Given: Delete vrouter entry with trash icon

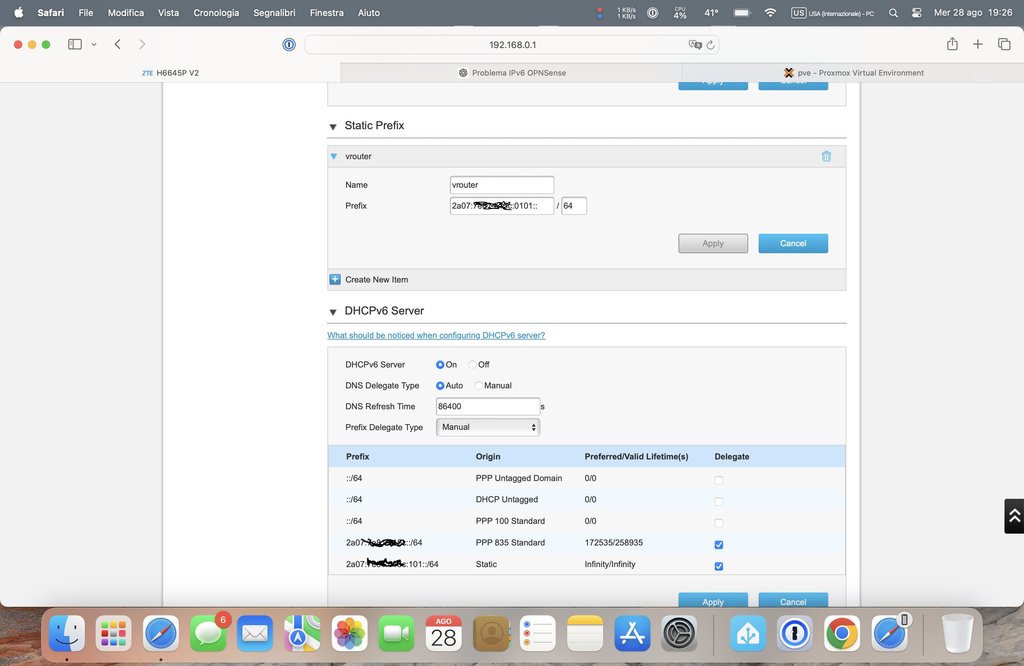Looking at the screenshot, I should point(826,156).
